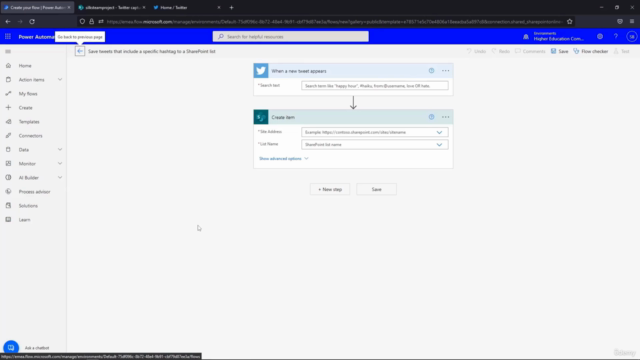Open the notifications bell icon

click(526, 37)
